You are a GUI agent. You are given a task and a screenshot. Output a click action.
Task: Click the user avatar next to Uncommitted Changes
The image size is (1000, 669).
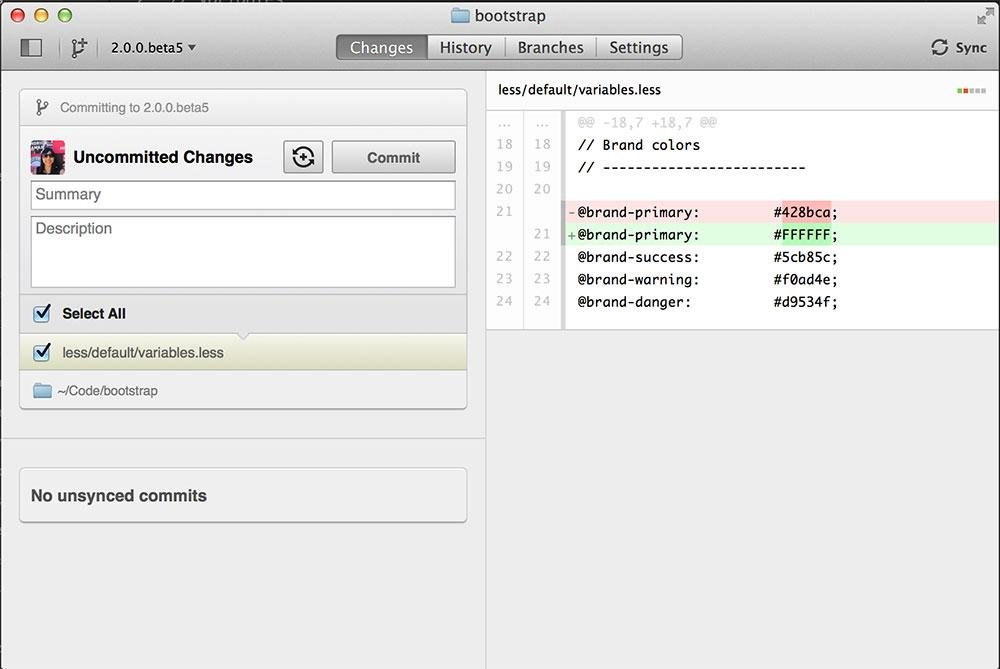click(48, 158)
